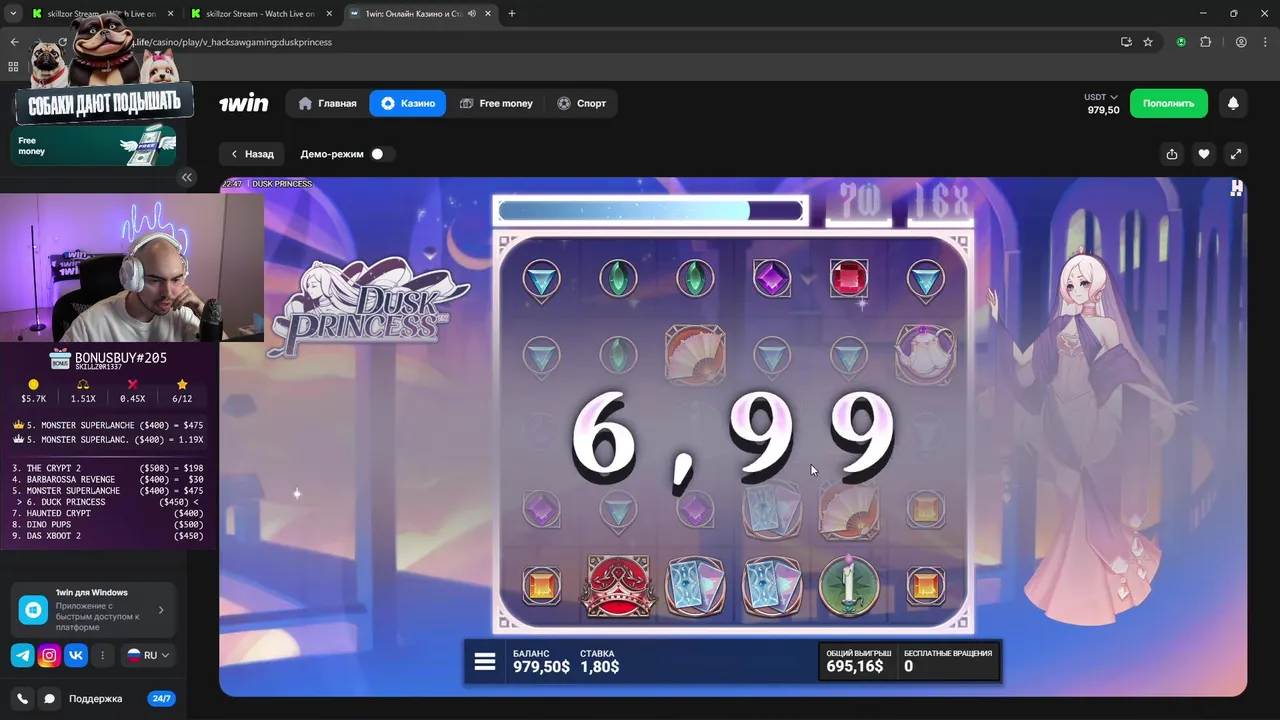Click the red crown symbol on reels
The width and height of the screenshot is (1280, 720).
[618, 586]
